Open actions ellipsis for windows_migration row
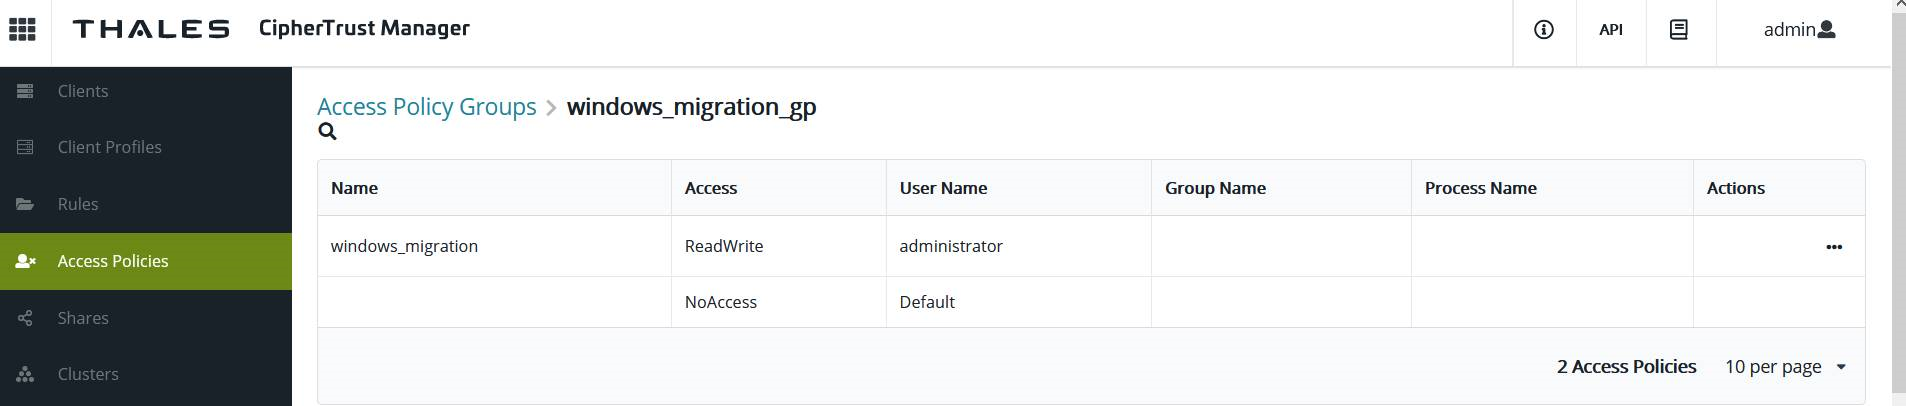 coord(1833,247)
